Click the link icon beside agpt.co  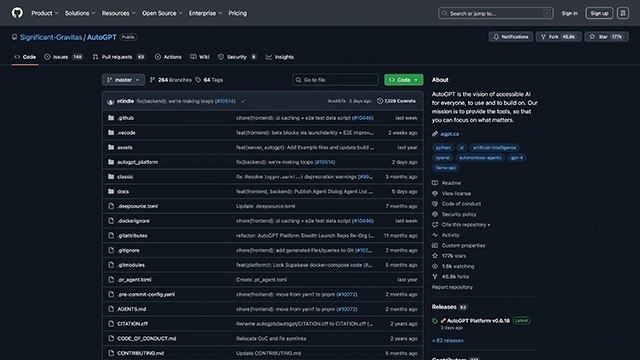click(435, 134)
